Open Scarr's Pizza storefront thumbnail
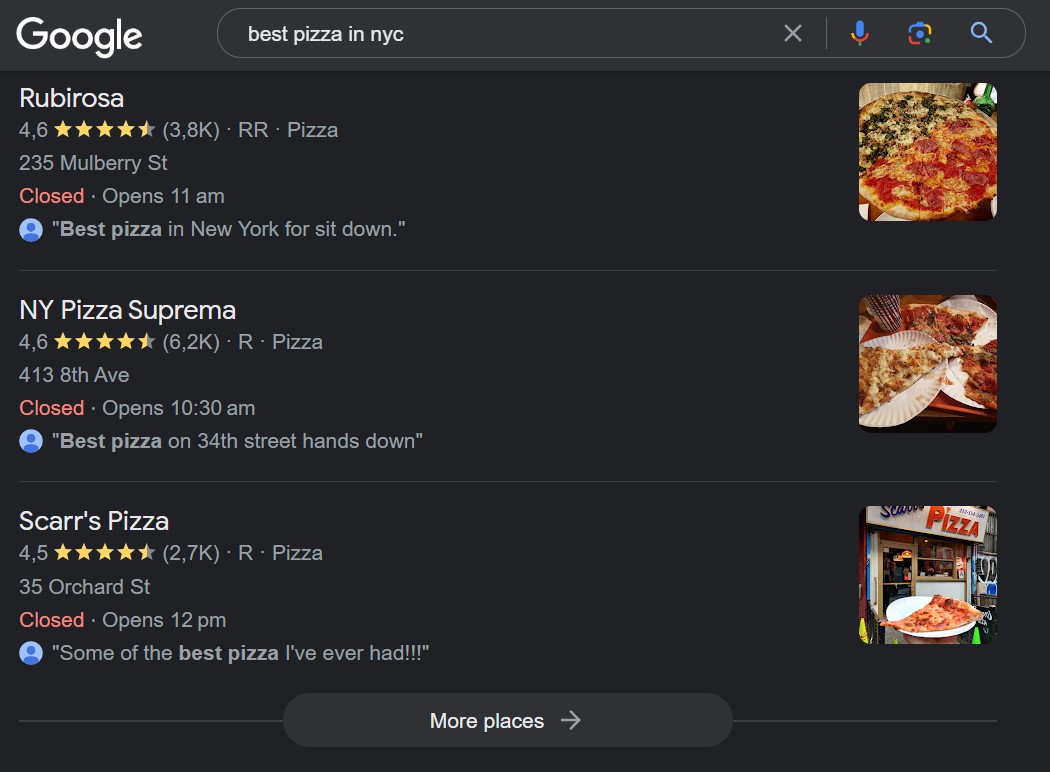 click(x=927, y=574)
